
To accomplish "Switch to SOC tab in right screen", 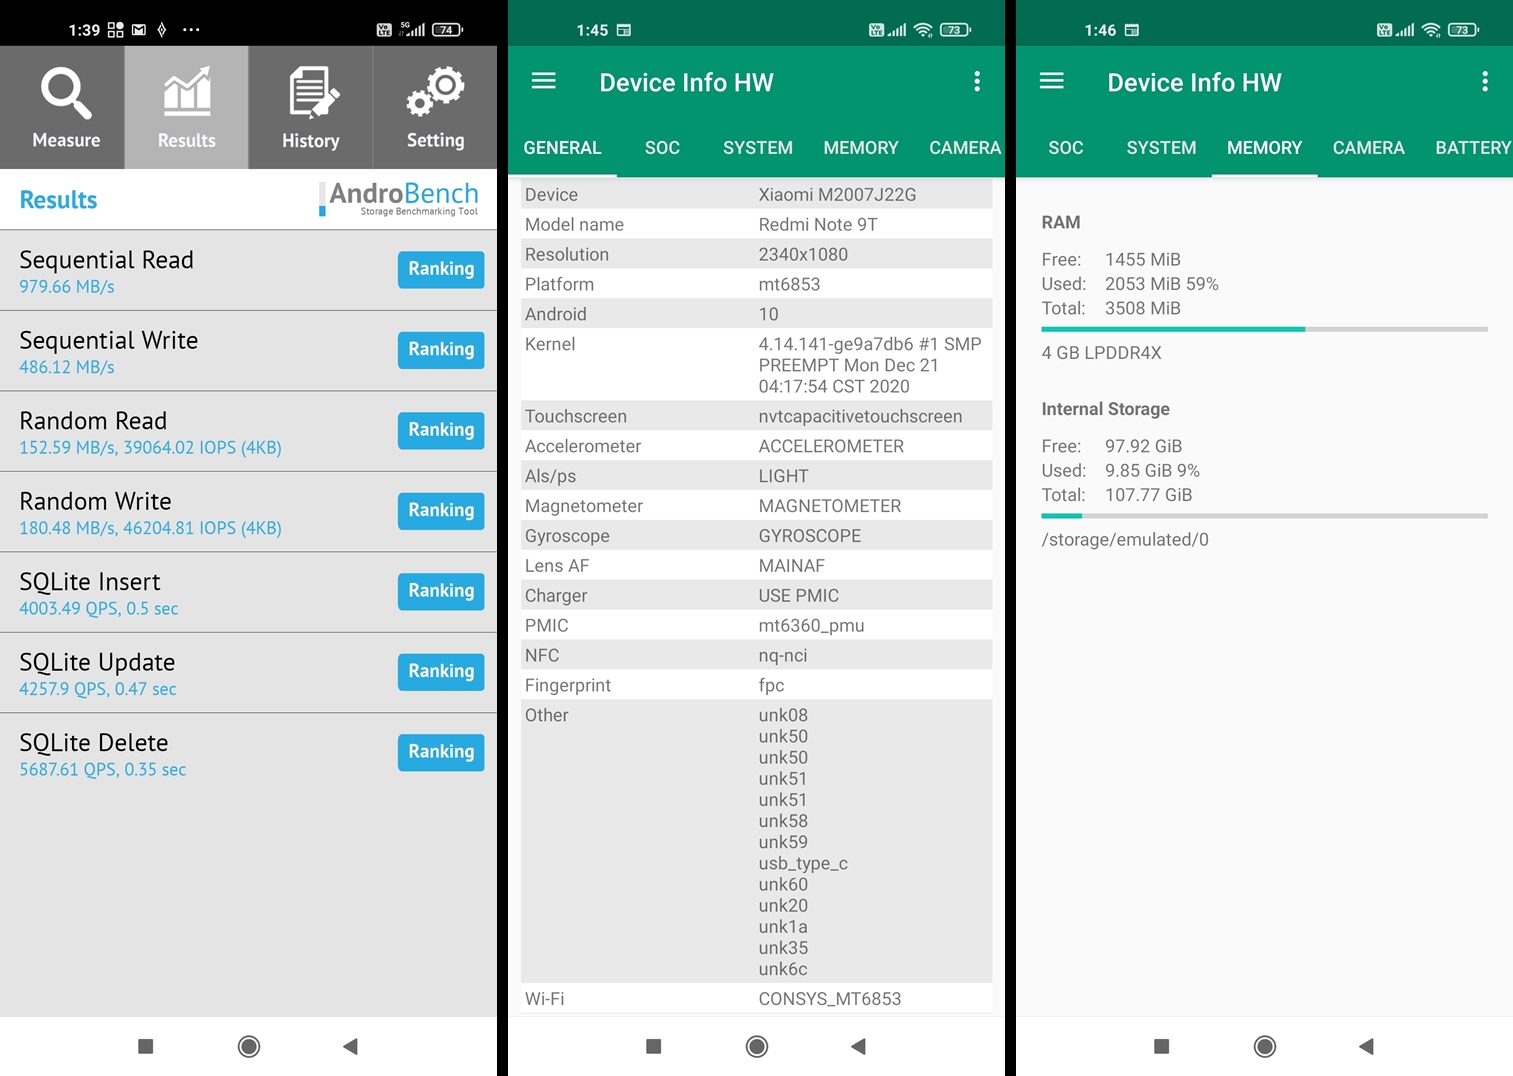I will tap(1066, 148).
